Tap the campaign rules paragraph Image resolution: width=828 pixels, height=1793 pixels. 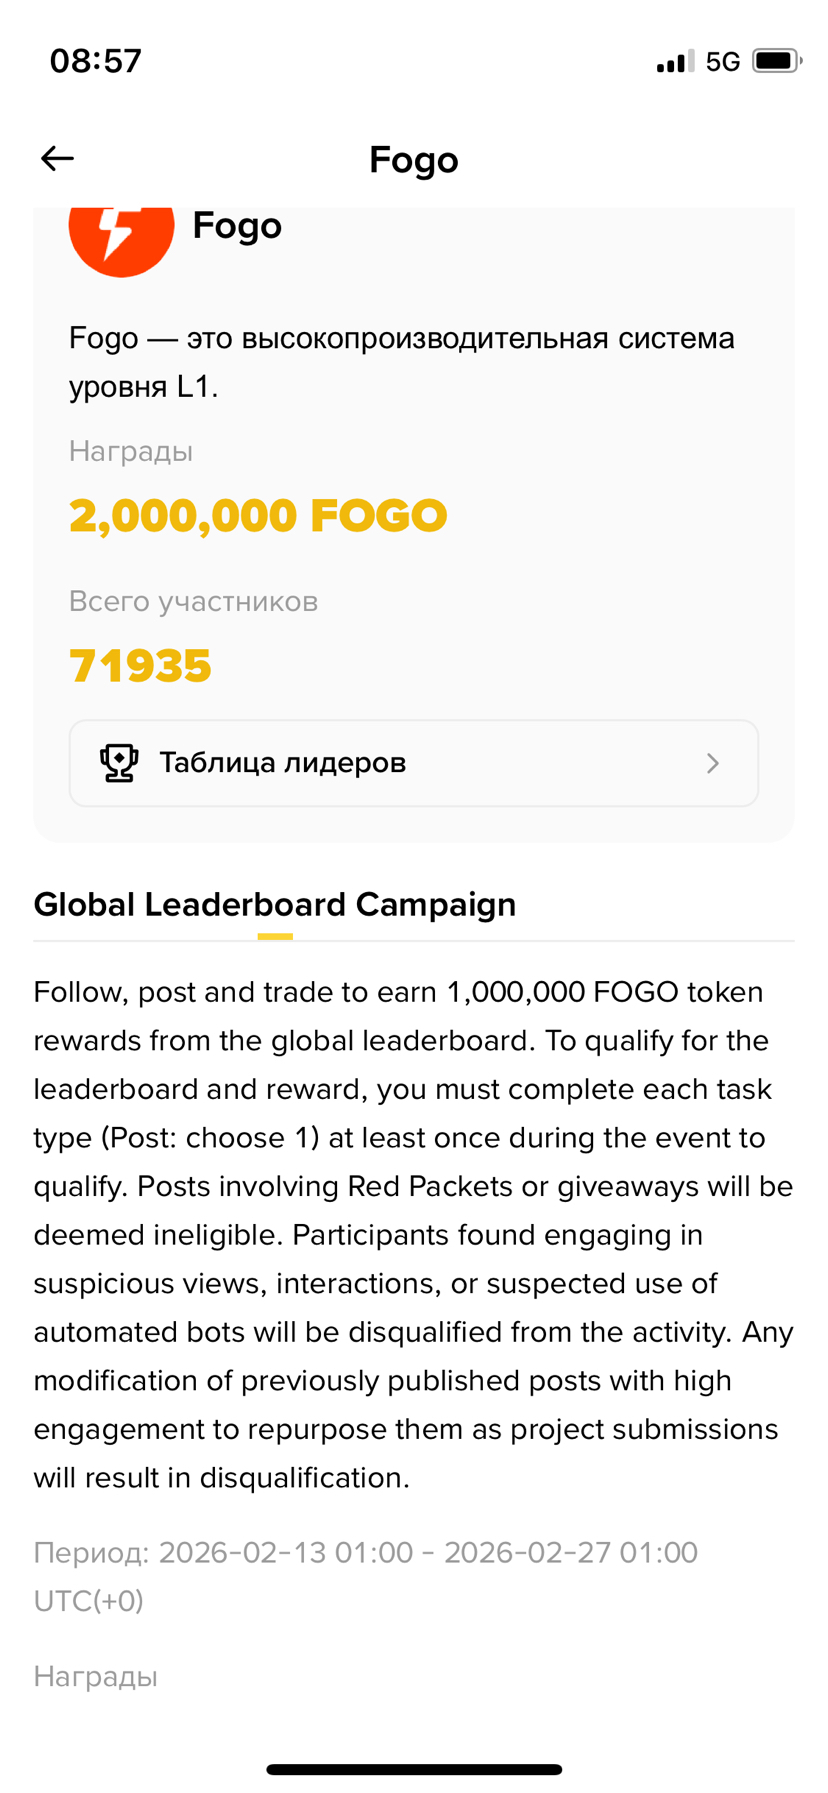413,1234
